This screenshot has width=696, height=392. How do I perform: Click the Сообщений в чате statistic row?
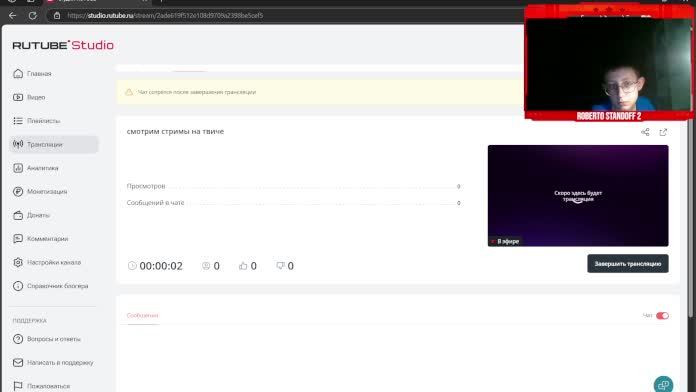(293, 203)
